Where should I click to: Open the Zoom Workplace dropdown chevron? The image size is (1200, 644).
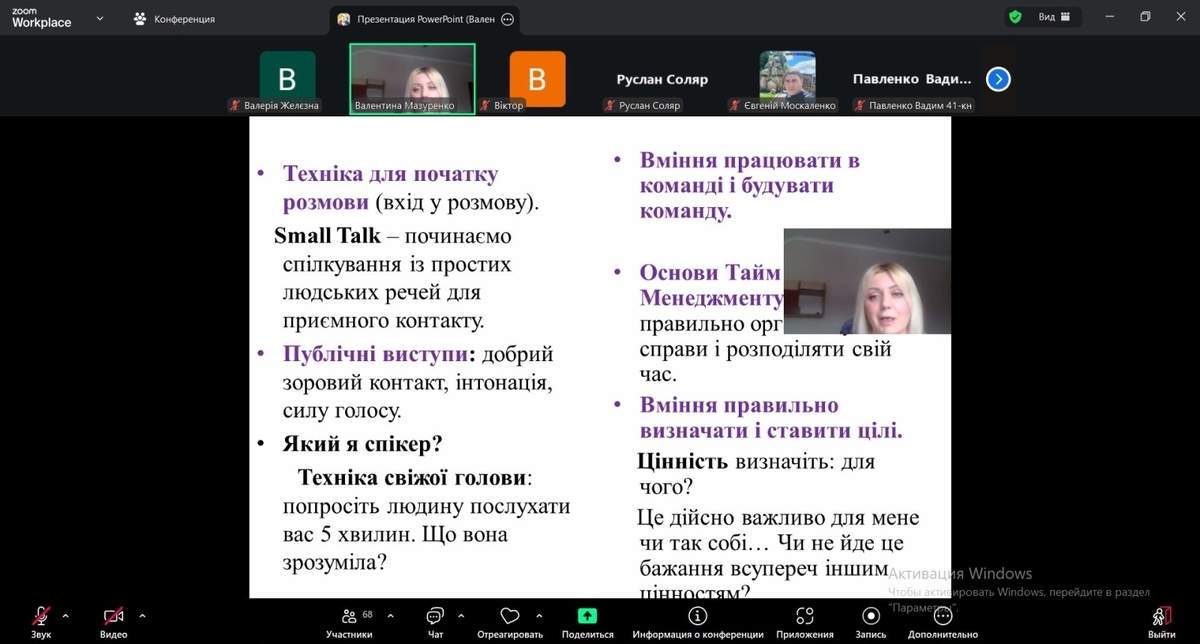coord(99,18)
